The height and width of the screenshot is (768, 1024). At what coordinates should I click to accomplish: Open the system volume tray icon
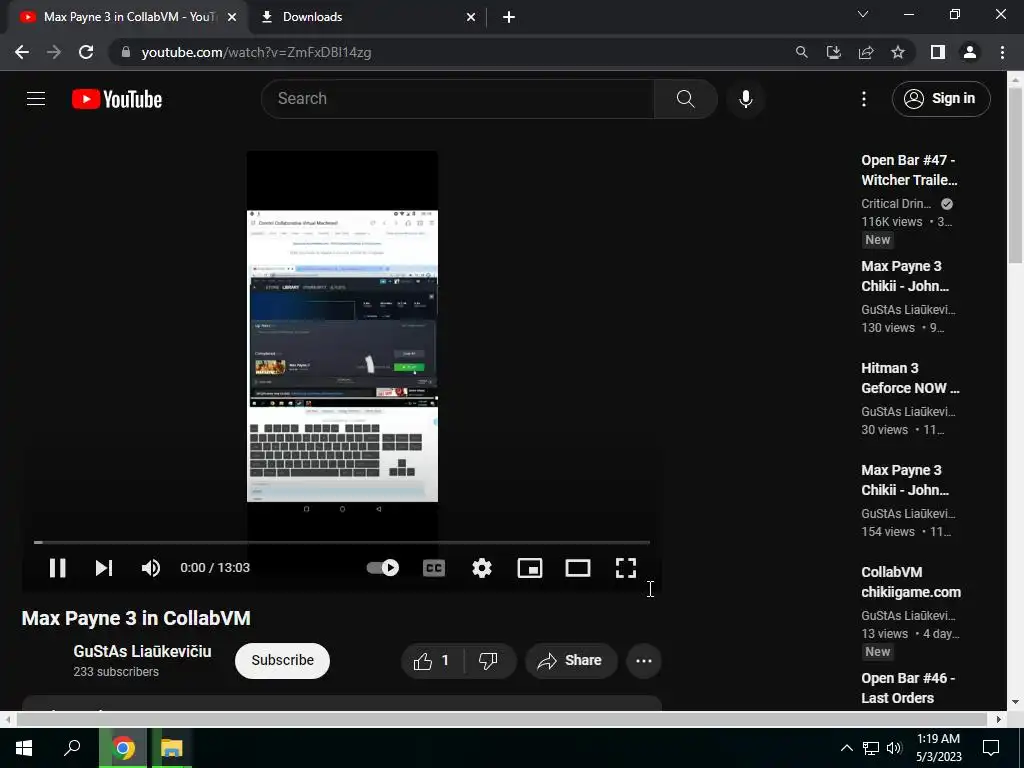[x=894, y=748]
